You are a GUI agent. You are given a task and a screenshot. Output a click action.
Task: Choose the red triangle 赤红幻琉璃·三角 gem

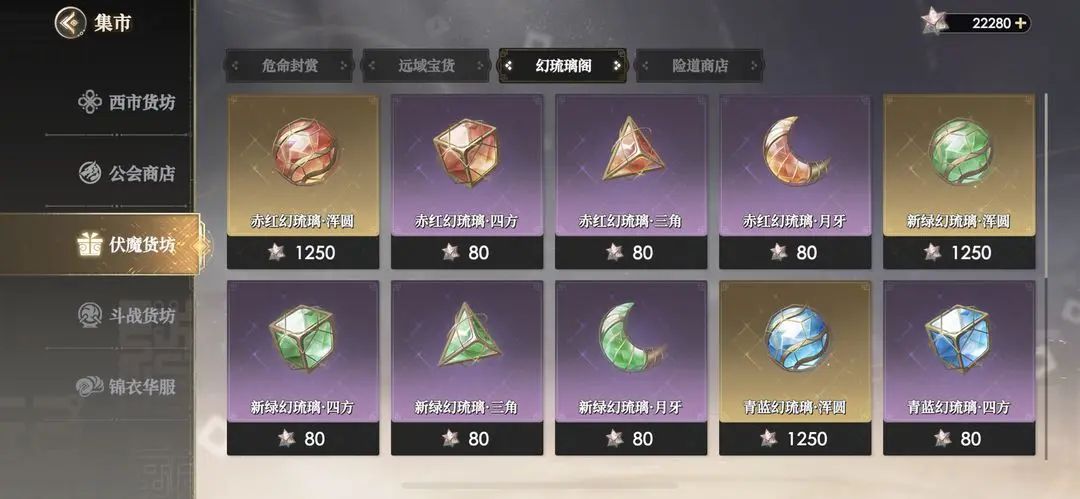631,181
